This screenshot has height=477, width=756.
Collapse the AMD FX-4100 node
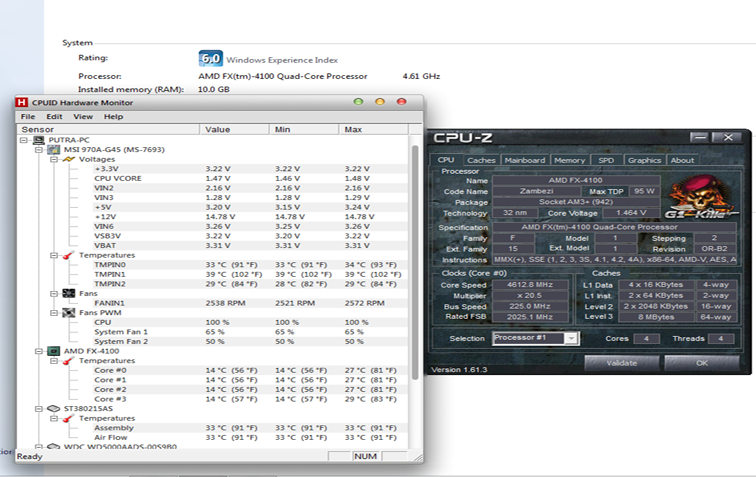tap(39, 351)
